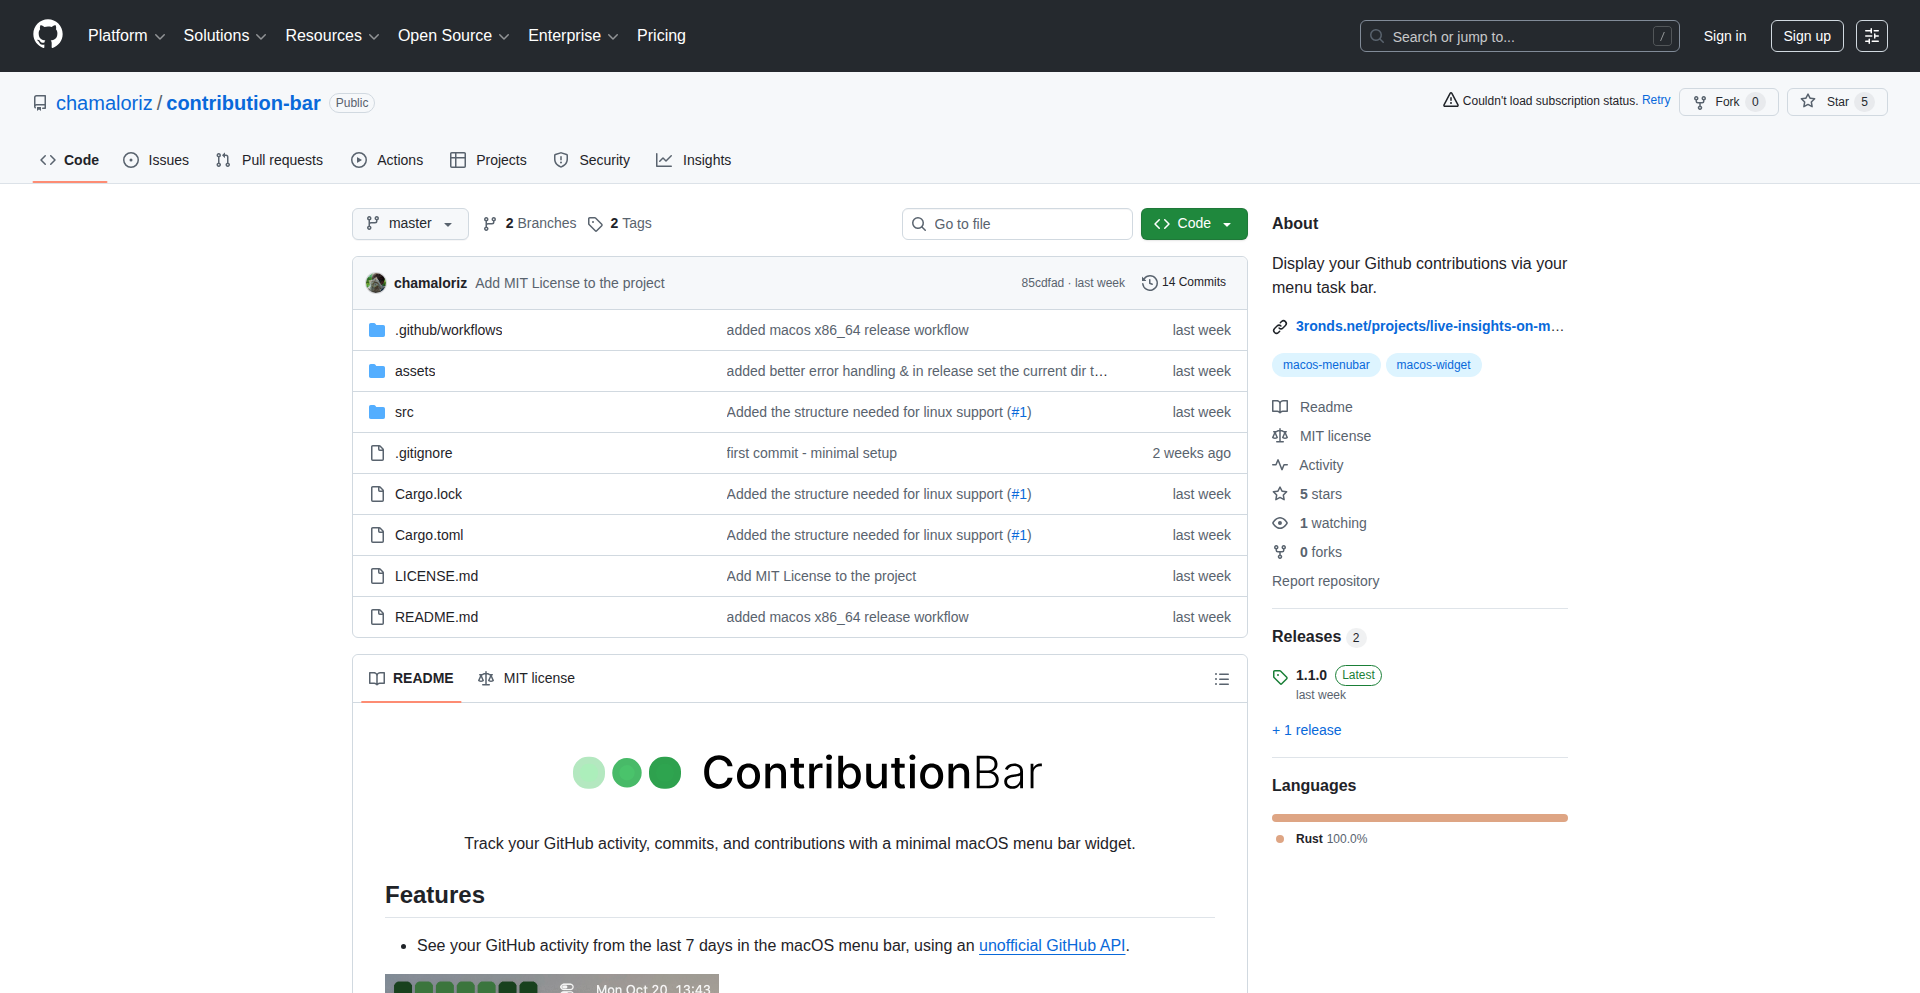Screen dimensions: 1920x993
Task: Open the master branch selector
Action: [x=409, y=223]
